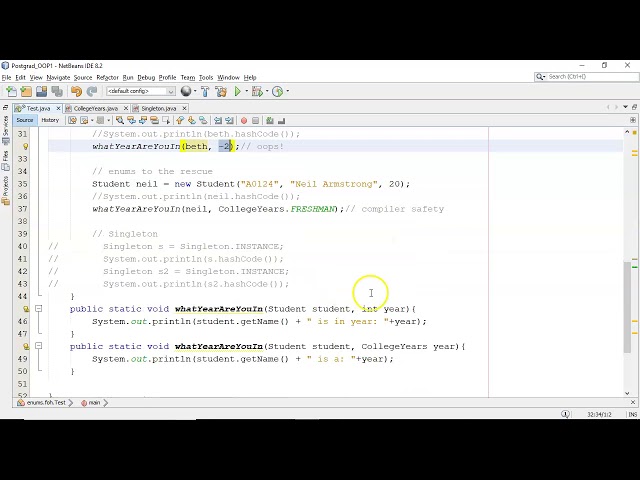The image size is (640, 480).
Task: Click the Debug Project toolbar icon
Action: (257, 91)
